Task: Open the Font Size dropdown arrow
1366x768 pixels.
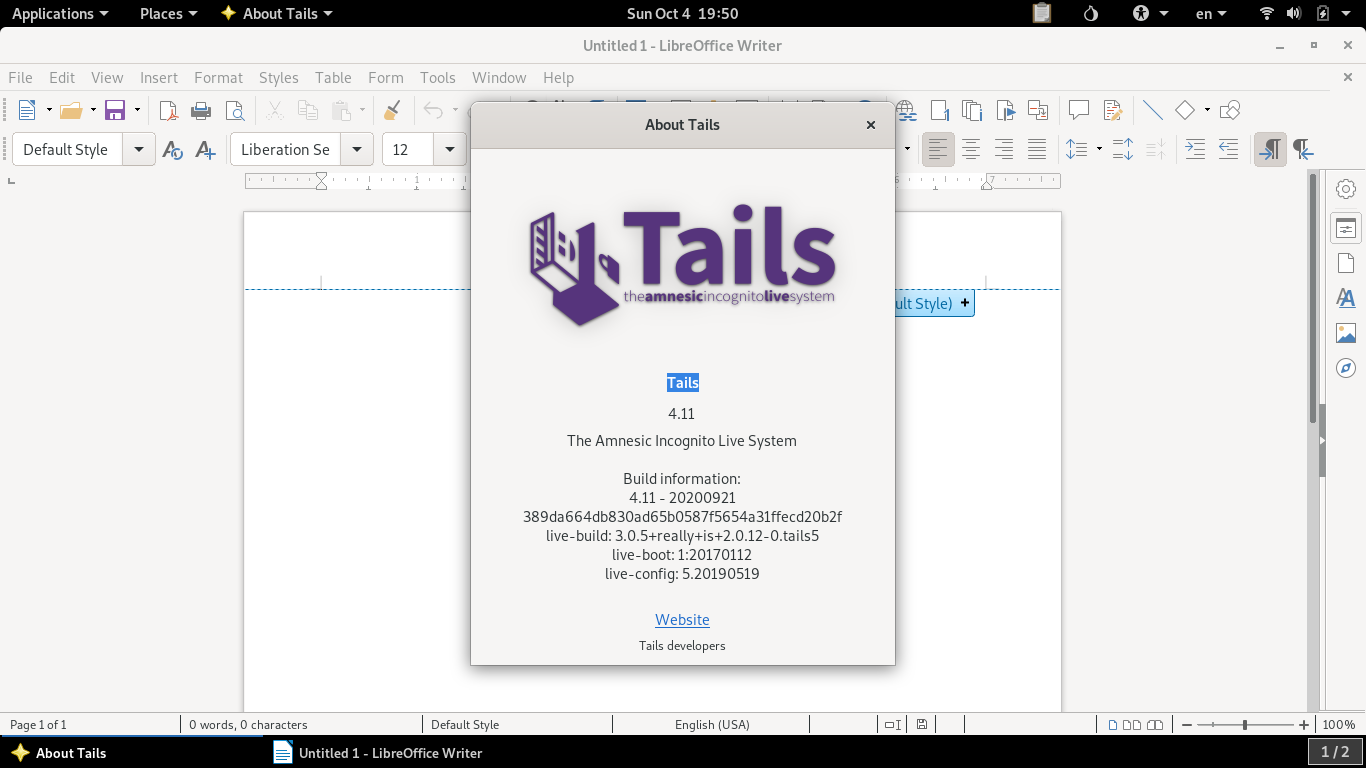Action: click(450, 150)
